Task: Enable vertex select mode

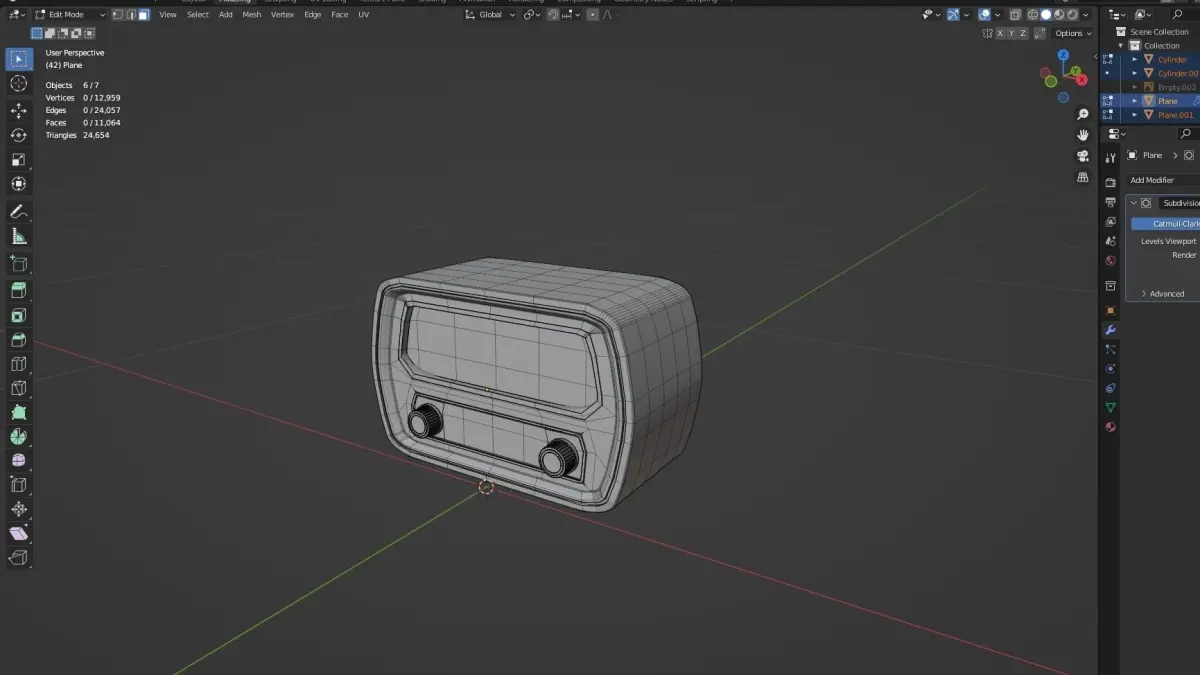Action: pyautogui.click(x=118, y=14)
